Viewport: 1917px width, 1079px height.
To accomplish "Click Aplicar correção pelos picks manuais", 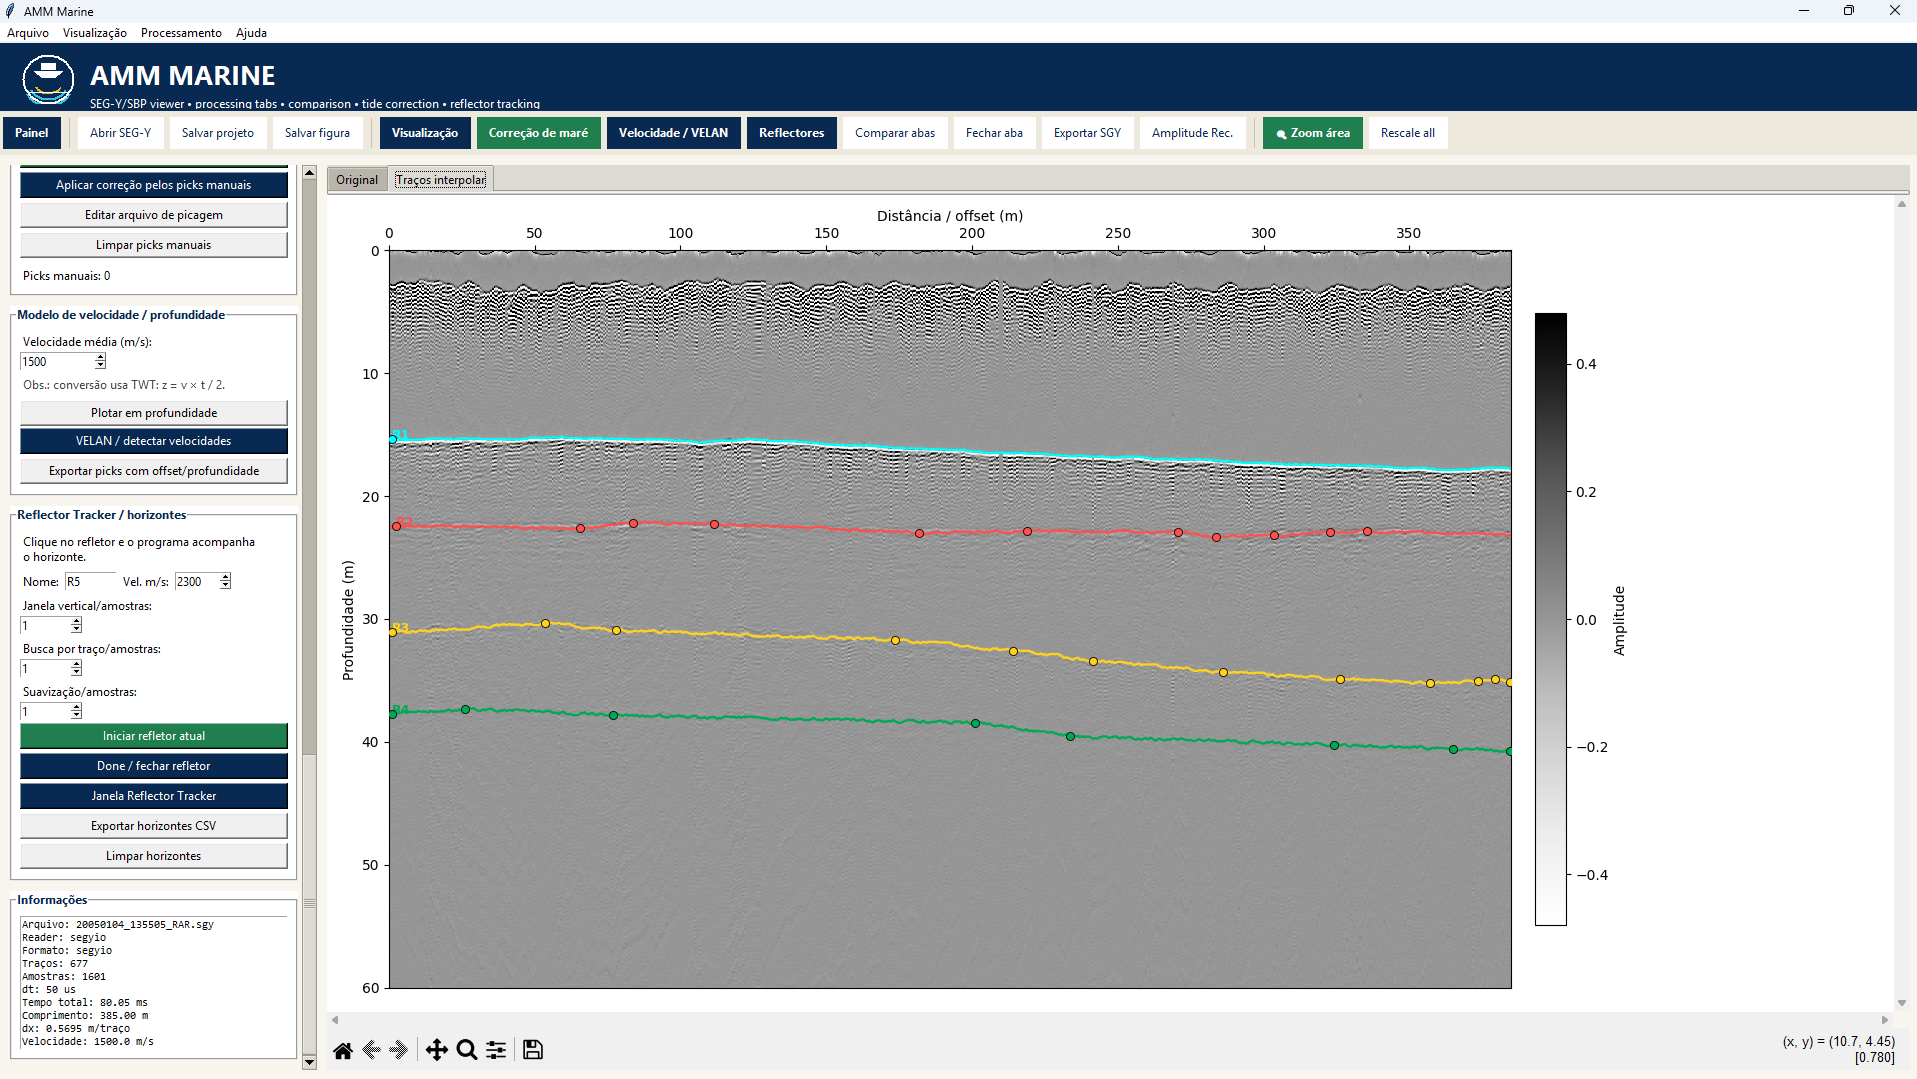I will point(154,185).
